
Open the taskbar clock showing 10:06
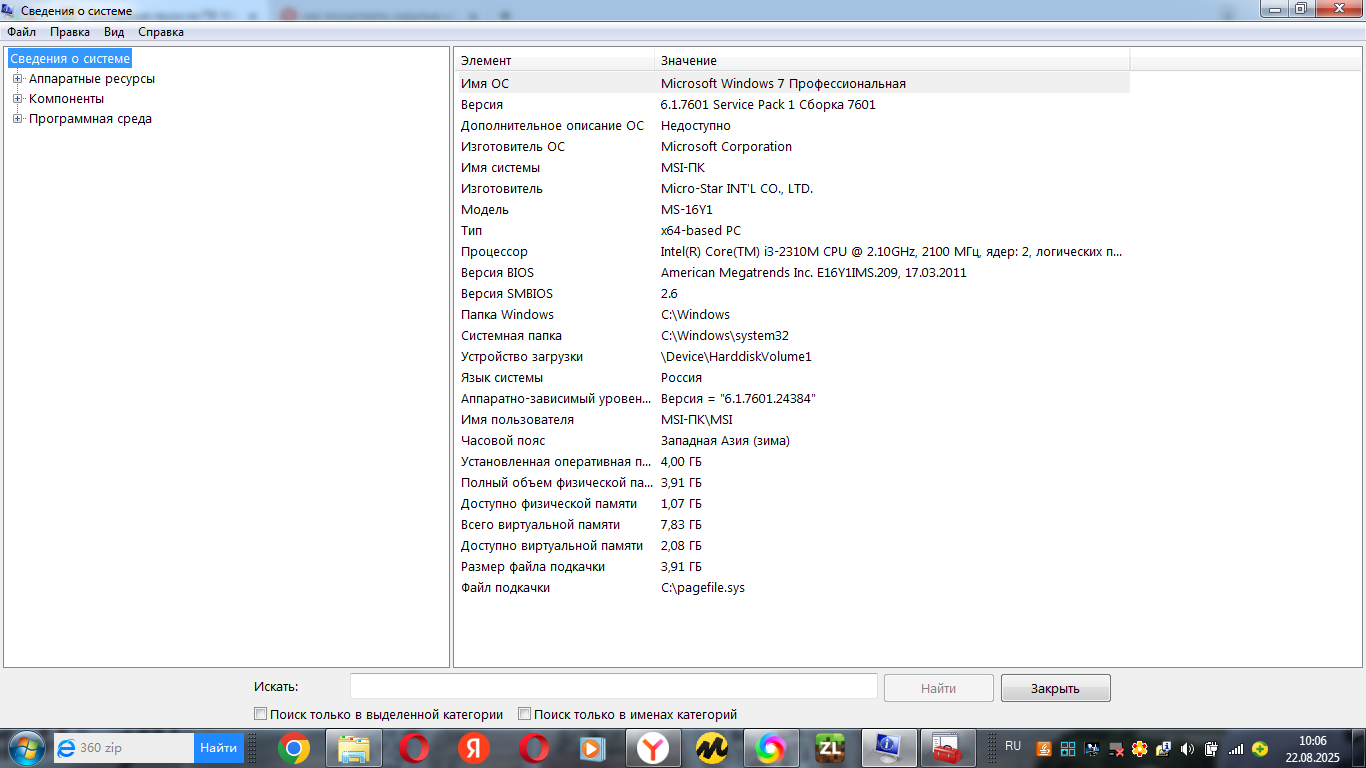[1312, 749]
